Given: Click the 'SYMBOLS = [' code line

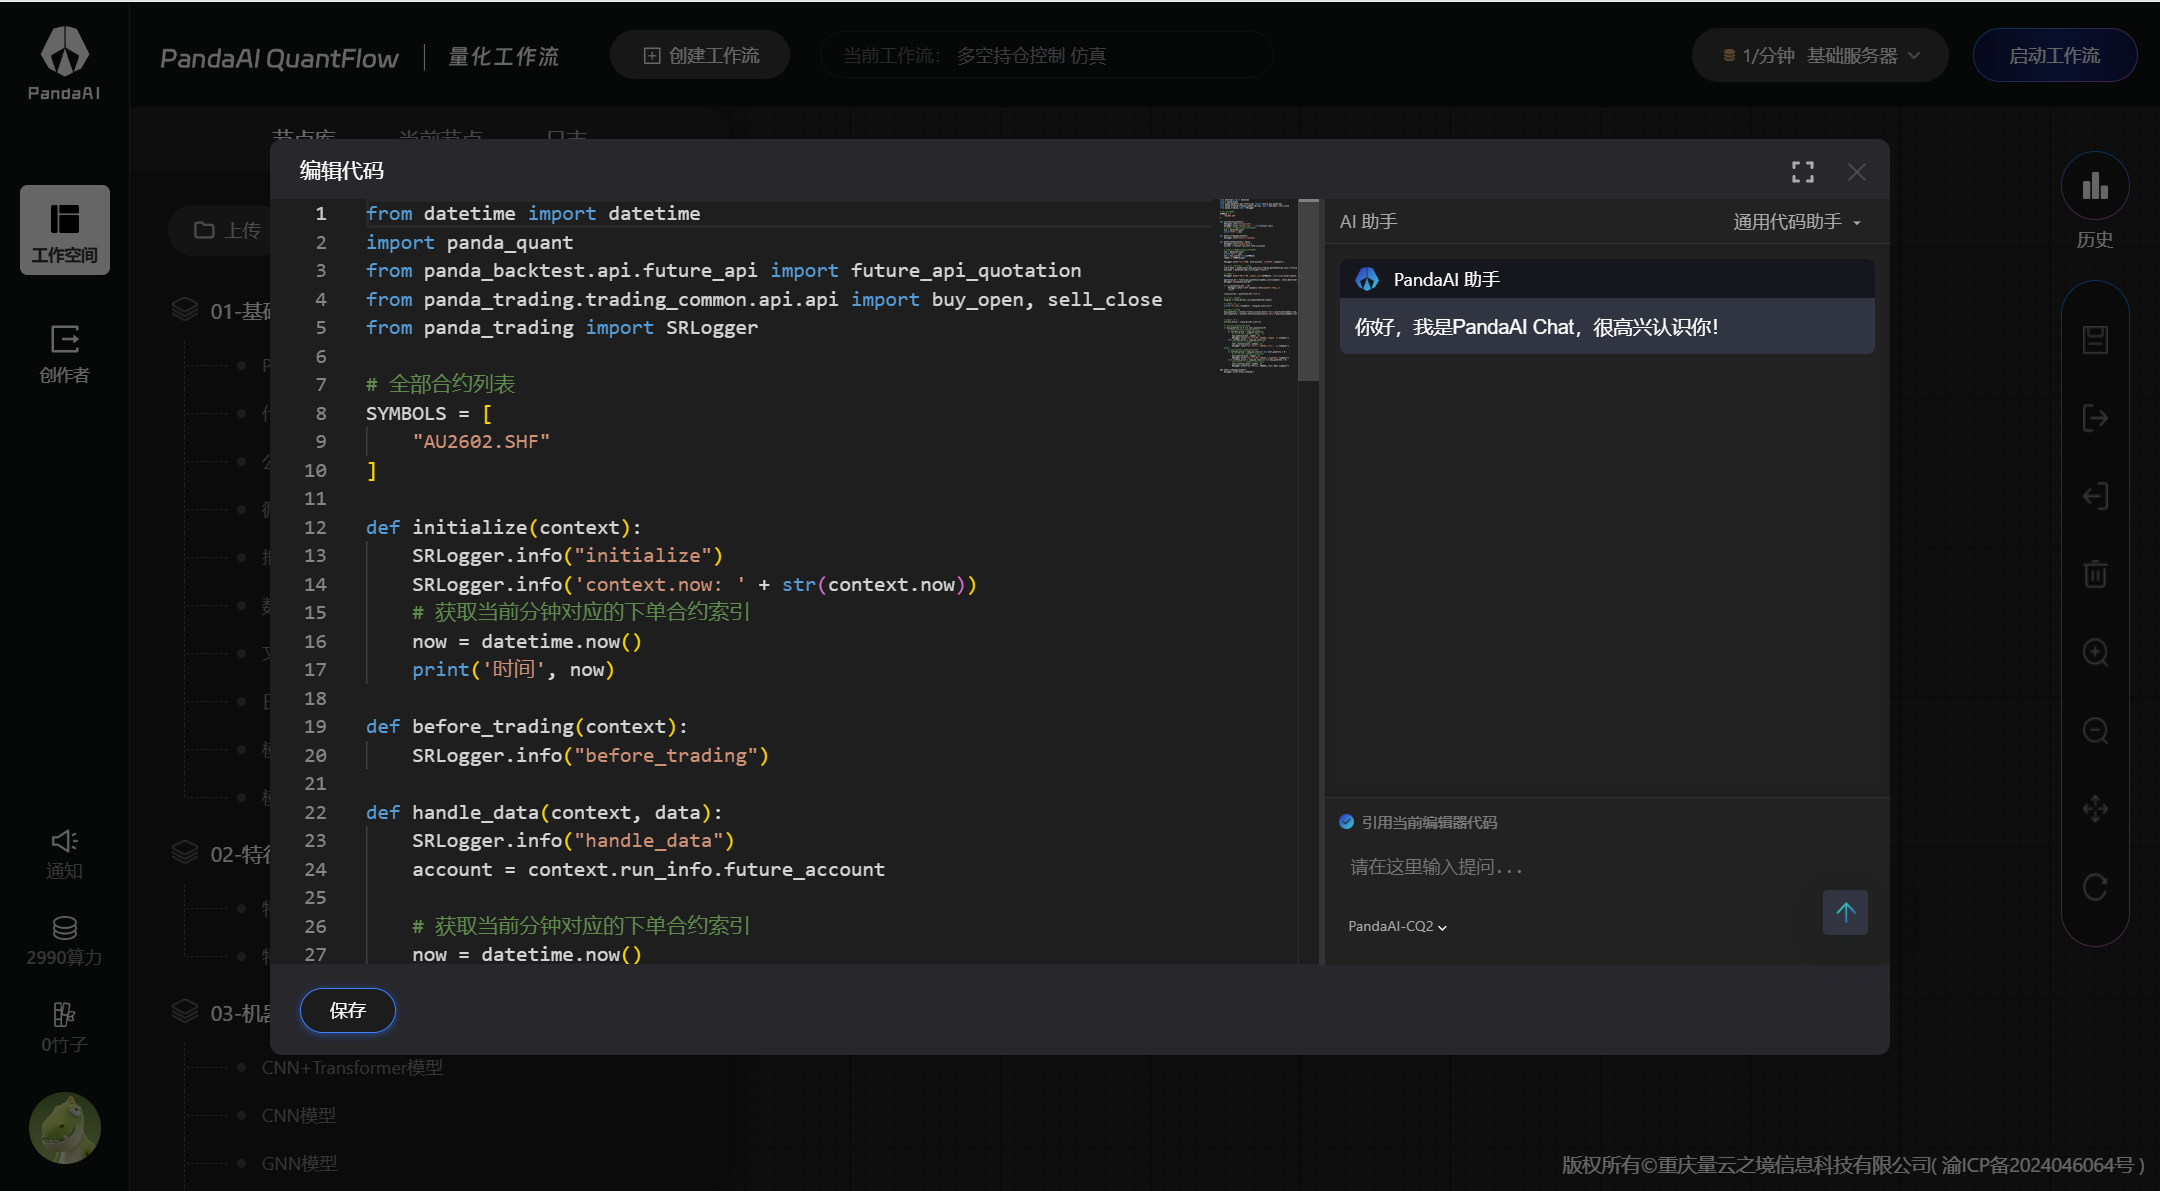Looking at the screenshot, I should tap(429, 413).
